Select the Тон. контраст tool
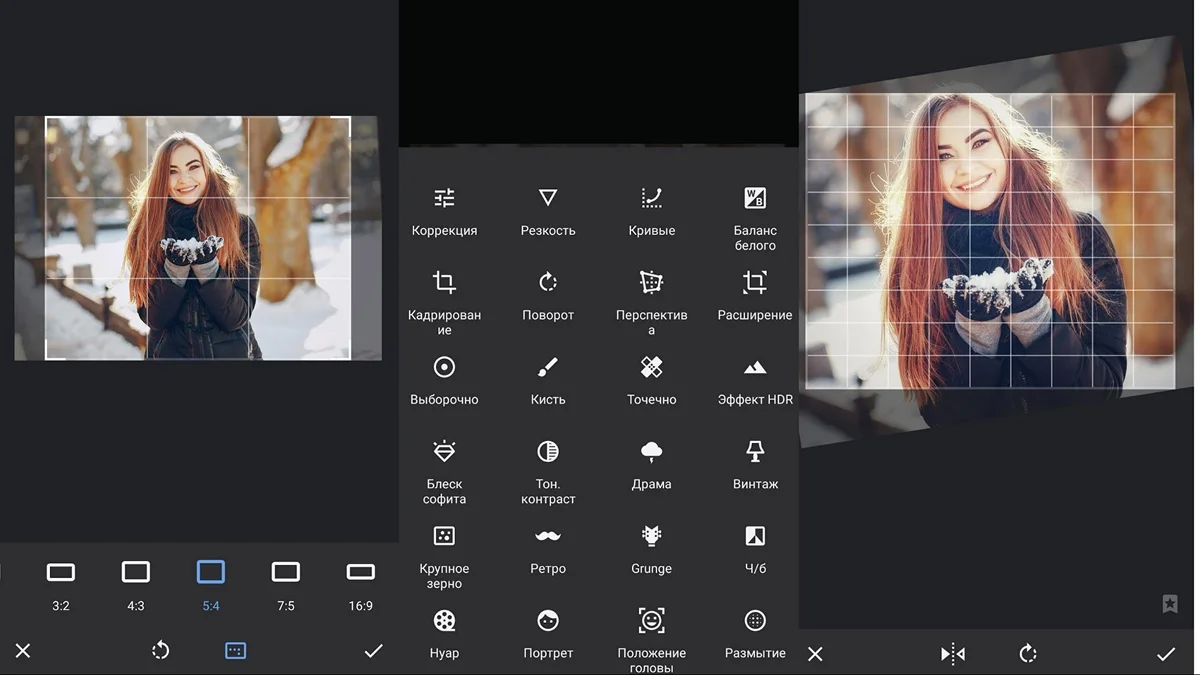 point(548,472)
